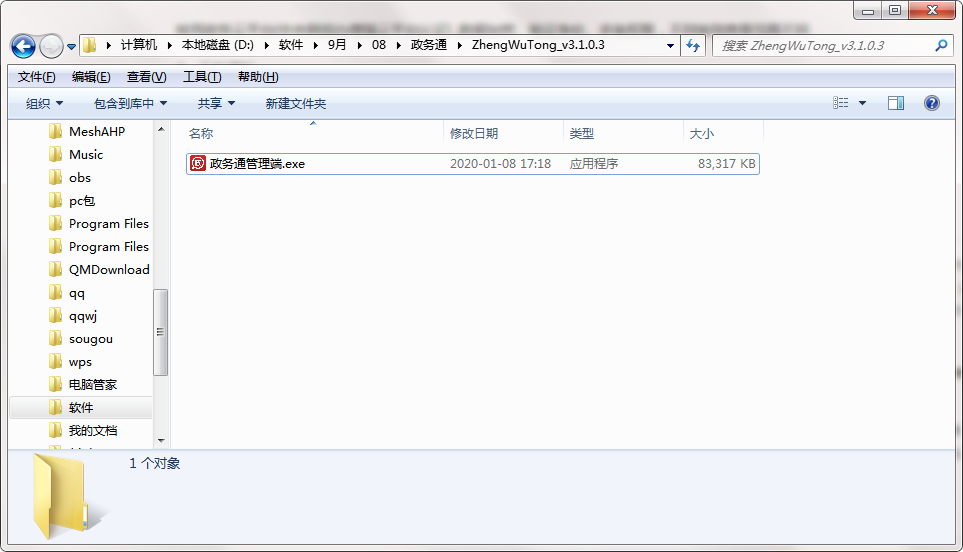Screen dimensions: 963x552
Task: Select the qq folder in sidebar
Action: point(77,293)
